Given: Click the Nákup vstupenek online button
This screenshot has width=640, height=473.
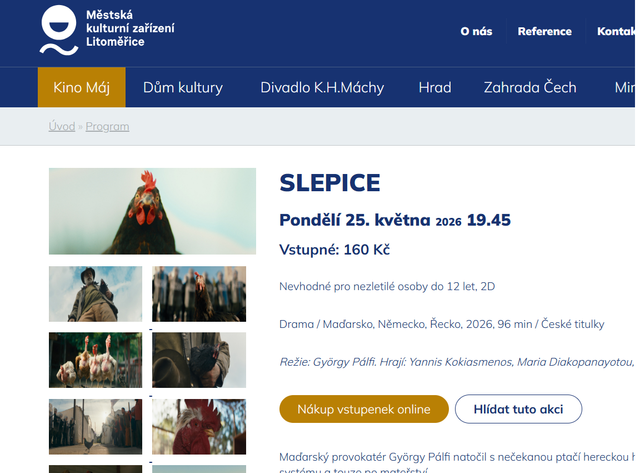Looking at the screenshot, I should [x=364, y=409].
